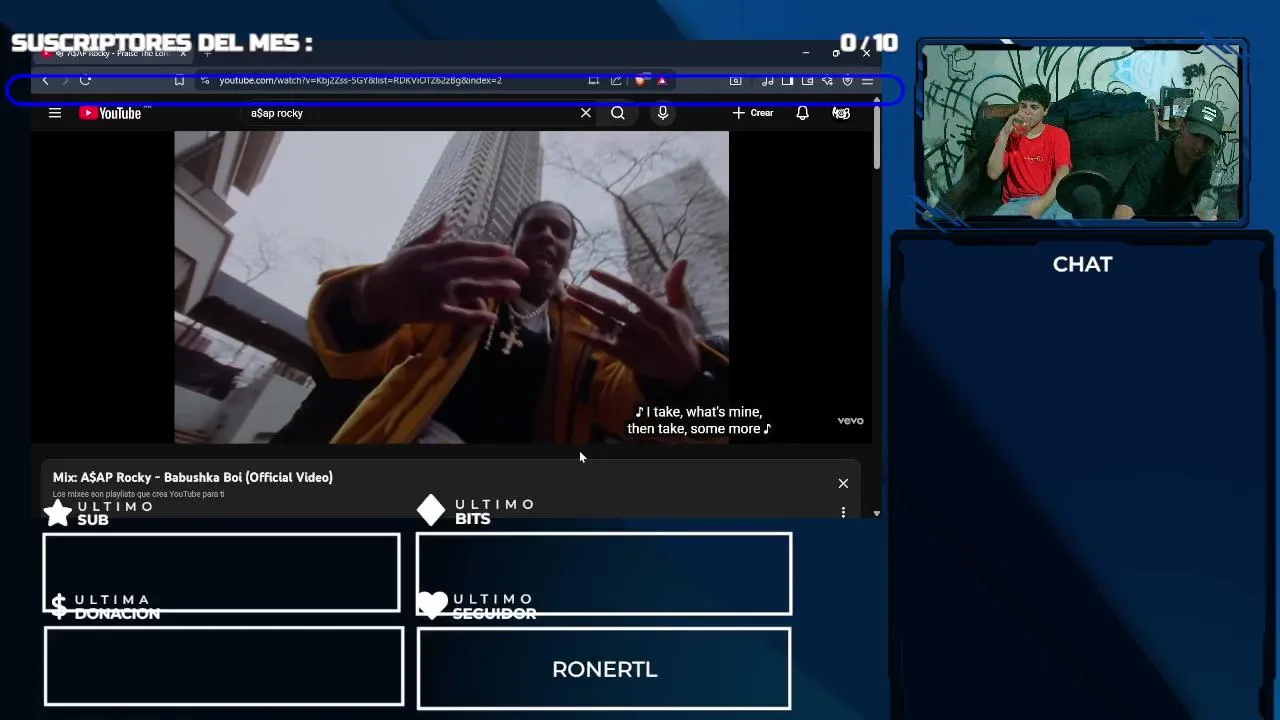View site information icon in address bar

pyautogui.click(x=205, y=80)
